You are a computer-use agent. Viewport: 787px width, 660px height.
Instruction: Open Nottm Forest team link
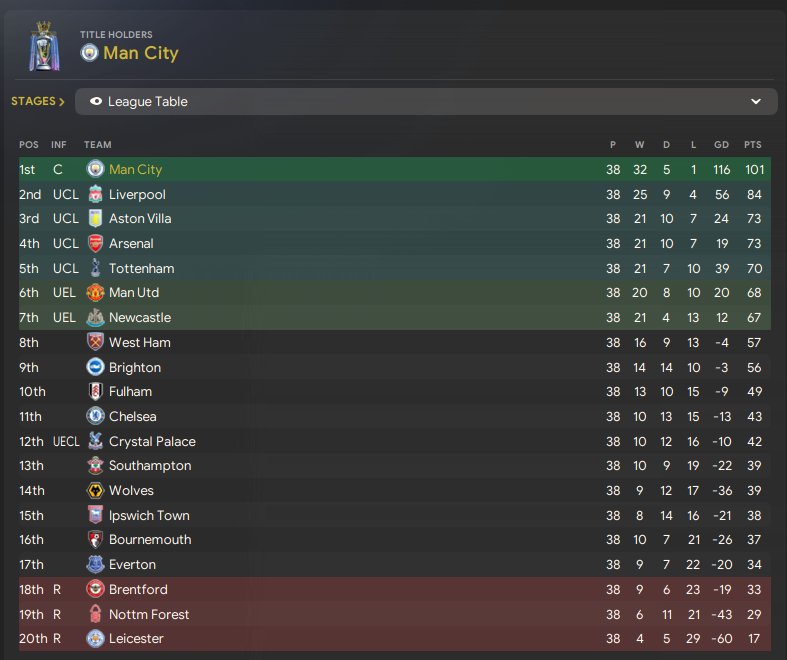tap(149, 614)
